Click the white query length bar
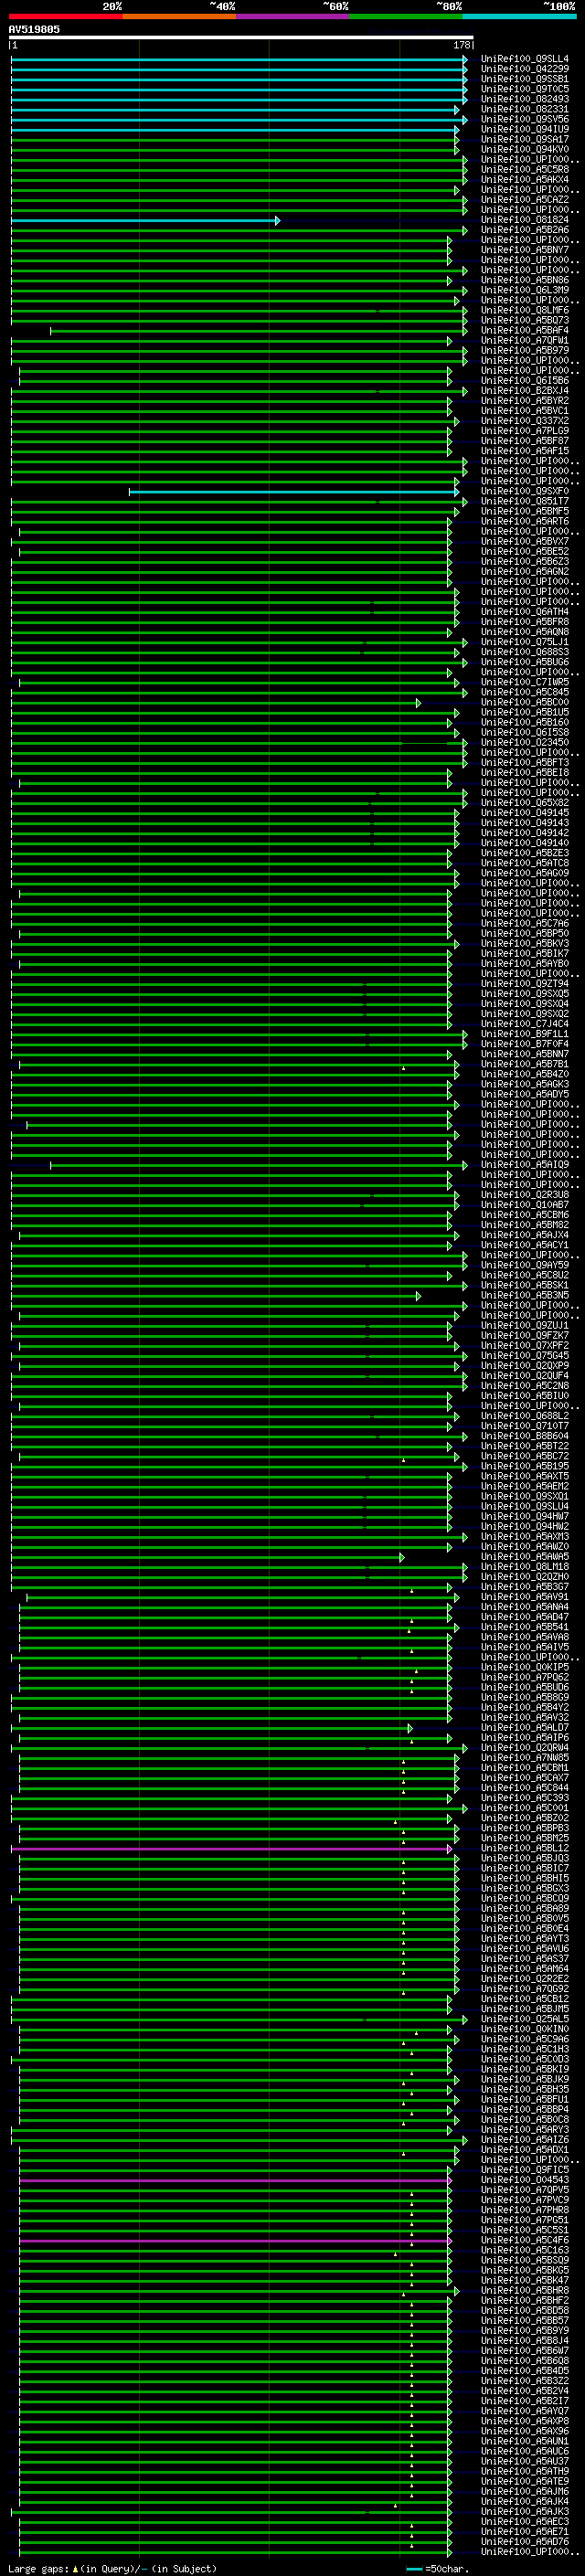This screenshot has width=585, height=2576. pos(241,38)
